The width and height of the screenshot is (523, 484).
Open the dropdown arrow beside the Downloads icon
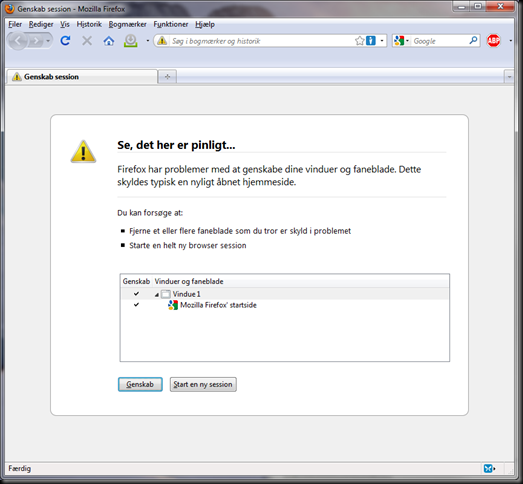147,41
